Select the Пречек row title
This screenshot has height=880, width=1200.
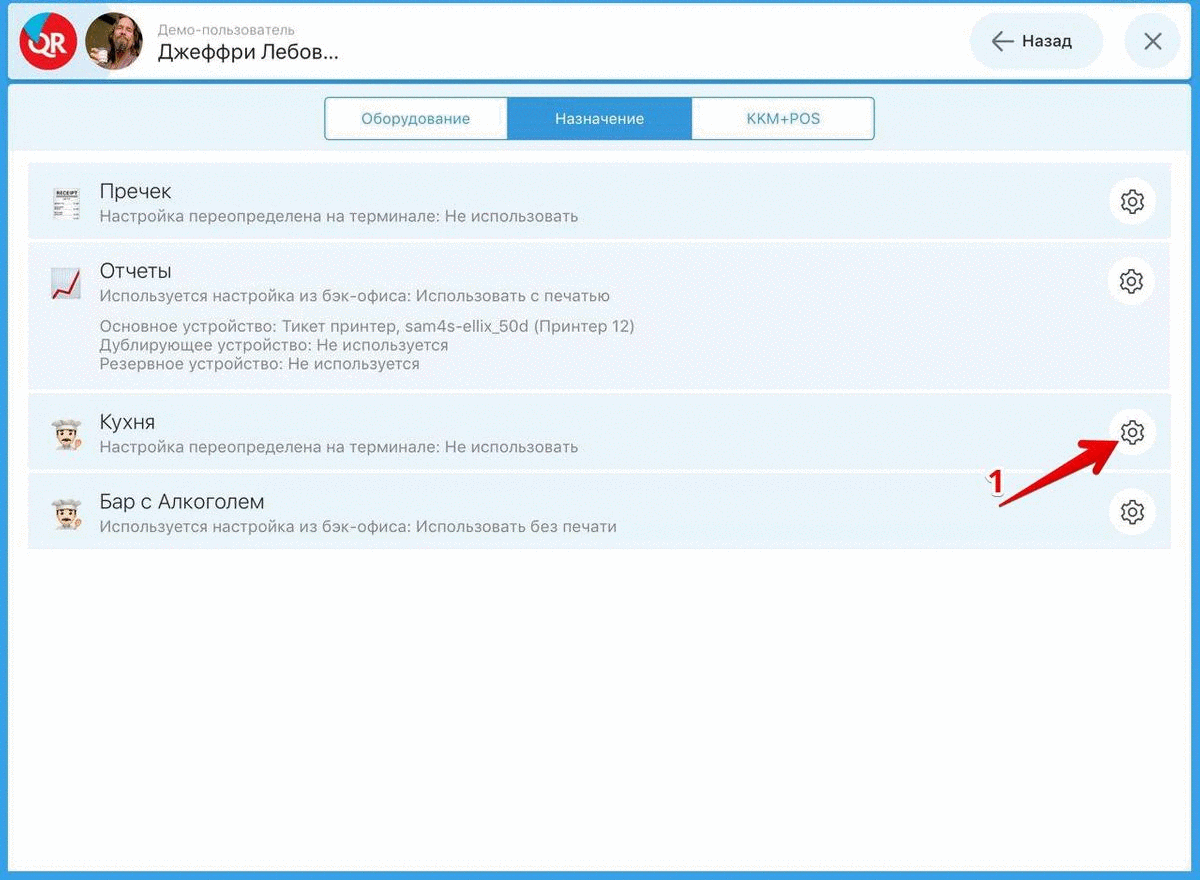point(136,191)
